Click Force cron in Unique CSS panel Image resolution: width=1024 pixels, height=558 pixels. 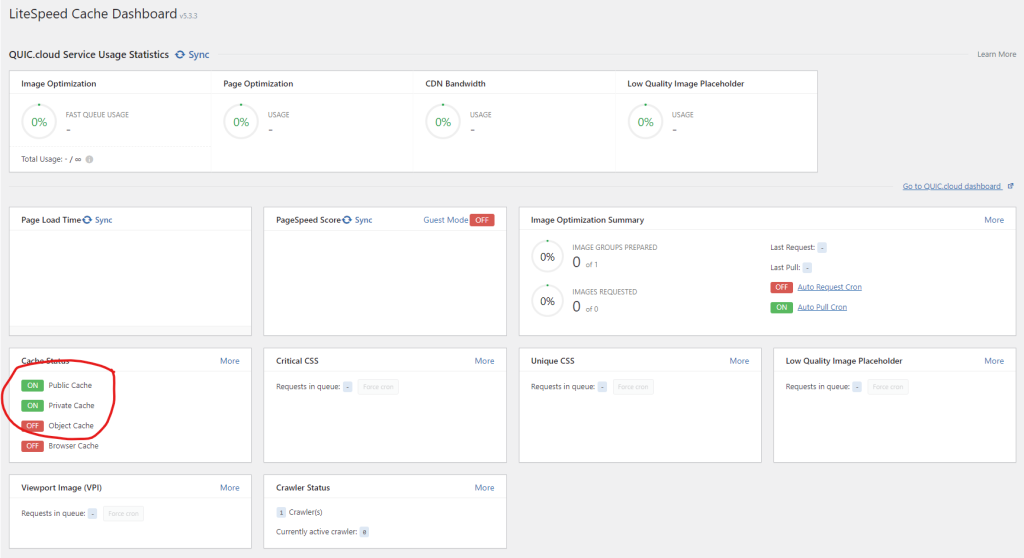(x=633, y=387)
